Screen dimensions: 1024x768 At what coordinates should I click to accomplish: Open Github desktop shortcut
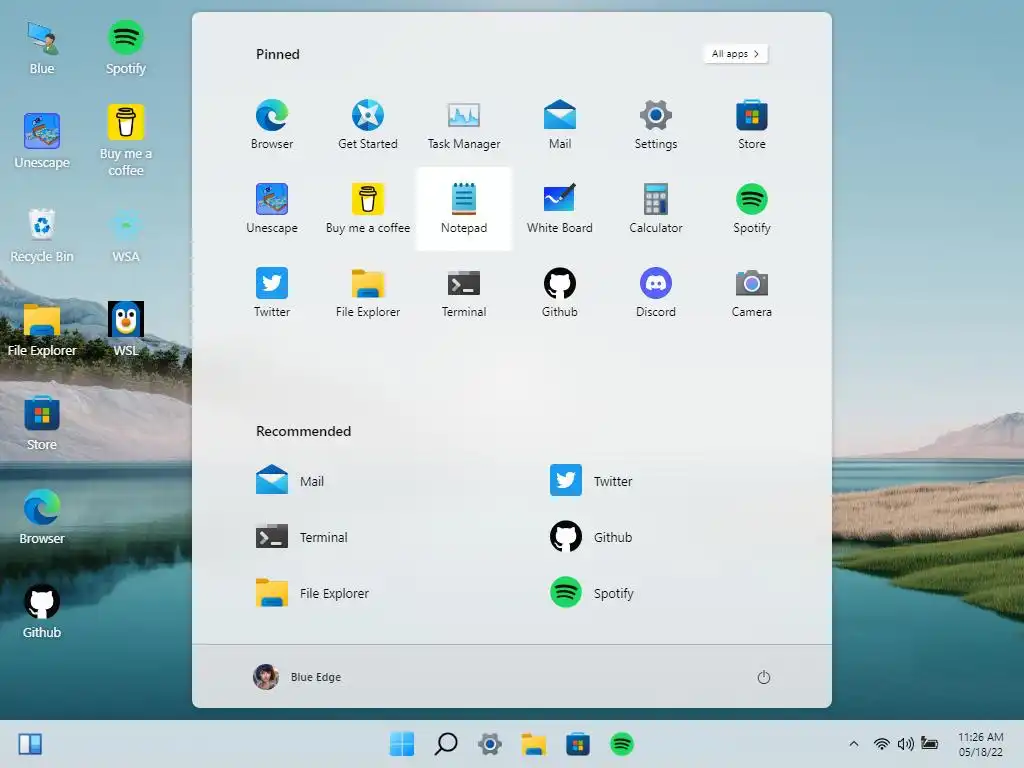42,611
